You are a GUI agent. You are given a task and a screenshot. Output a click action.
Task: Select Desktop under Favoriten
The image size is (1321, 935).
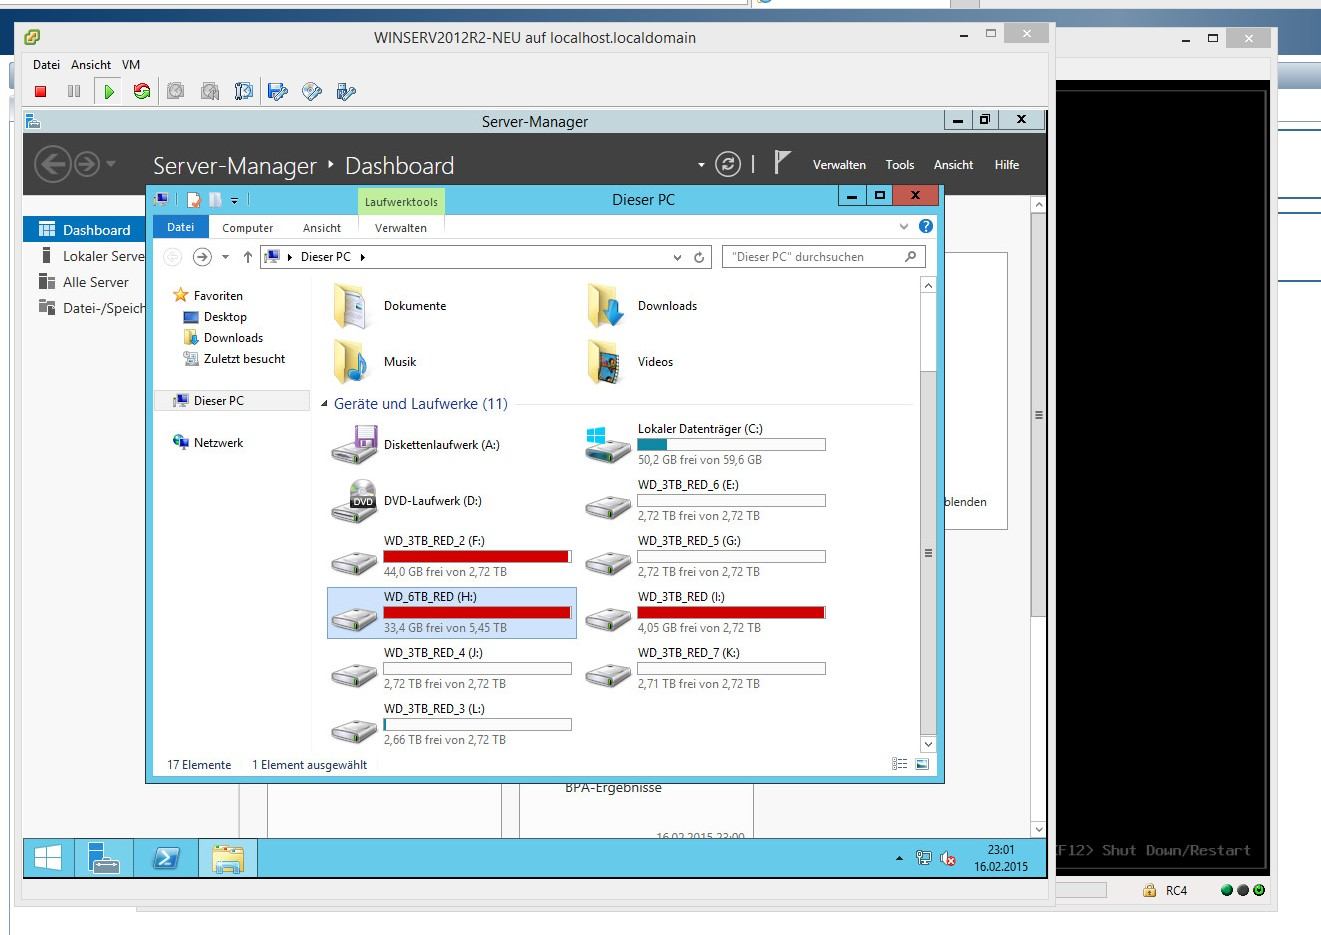[225, 317]
